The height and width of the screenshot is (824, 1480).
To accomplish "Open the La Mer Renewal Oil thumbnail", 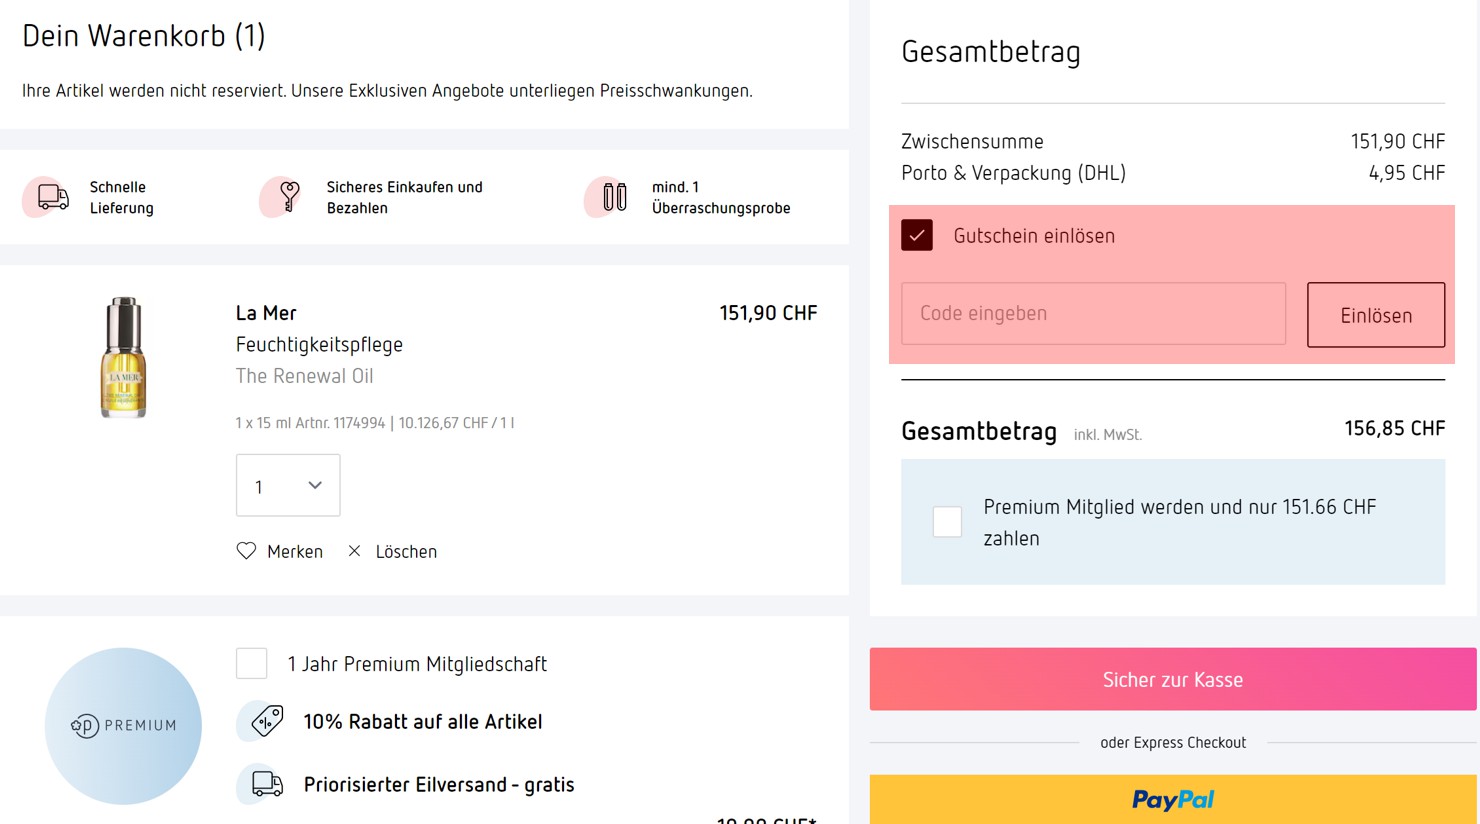I will 123,357.
